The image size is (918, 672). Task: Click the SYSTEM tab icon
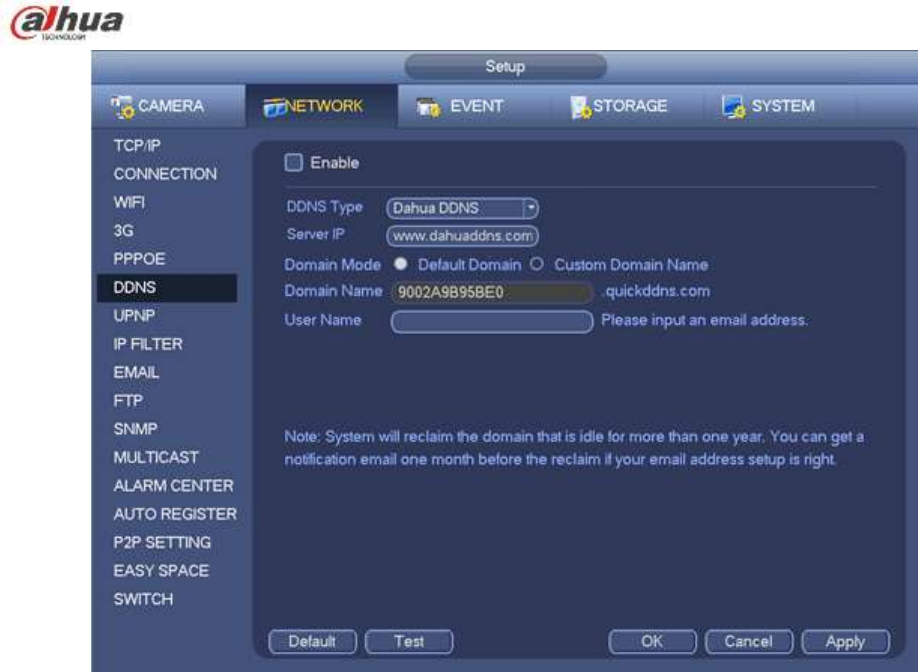point(734,107)
